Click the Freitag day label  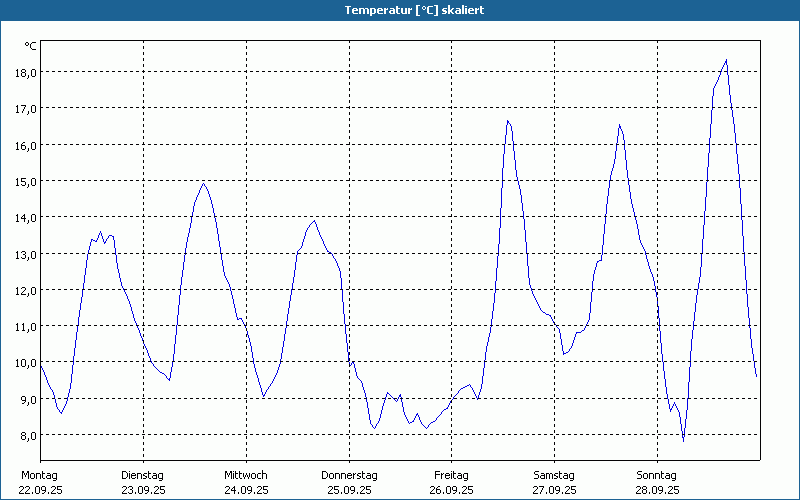[x=452, y=475]
